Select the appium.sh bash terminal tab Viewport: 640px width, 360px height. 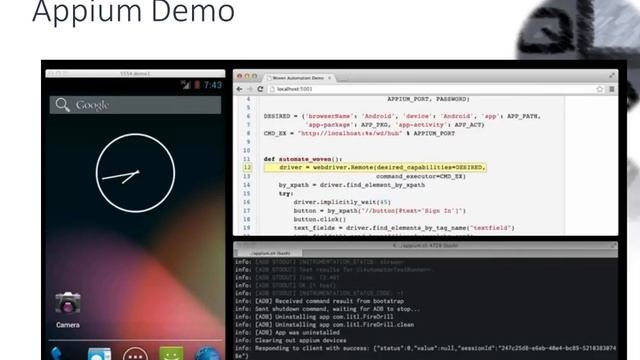(269, 253)
